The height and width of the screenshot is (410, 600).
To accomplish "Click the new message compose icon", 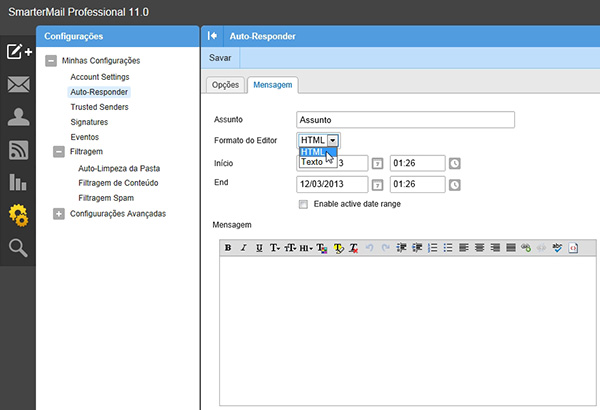I will [x=19, y=51].
